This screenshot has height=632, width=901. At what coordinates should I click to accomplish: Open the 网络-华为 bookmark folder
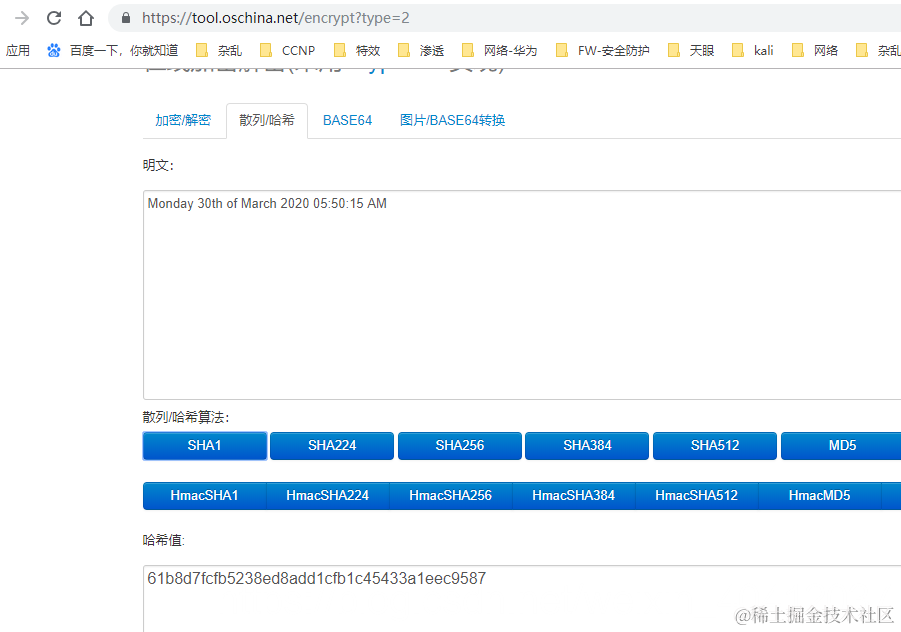coord(500,51)
